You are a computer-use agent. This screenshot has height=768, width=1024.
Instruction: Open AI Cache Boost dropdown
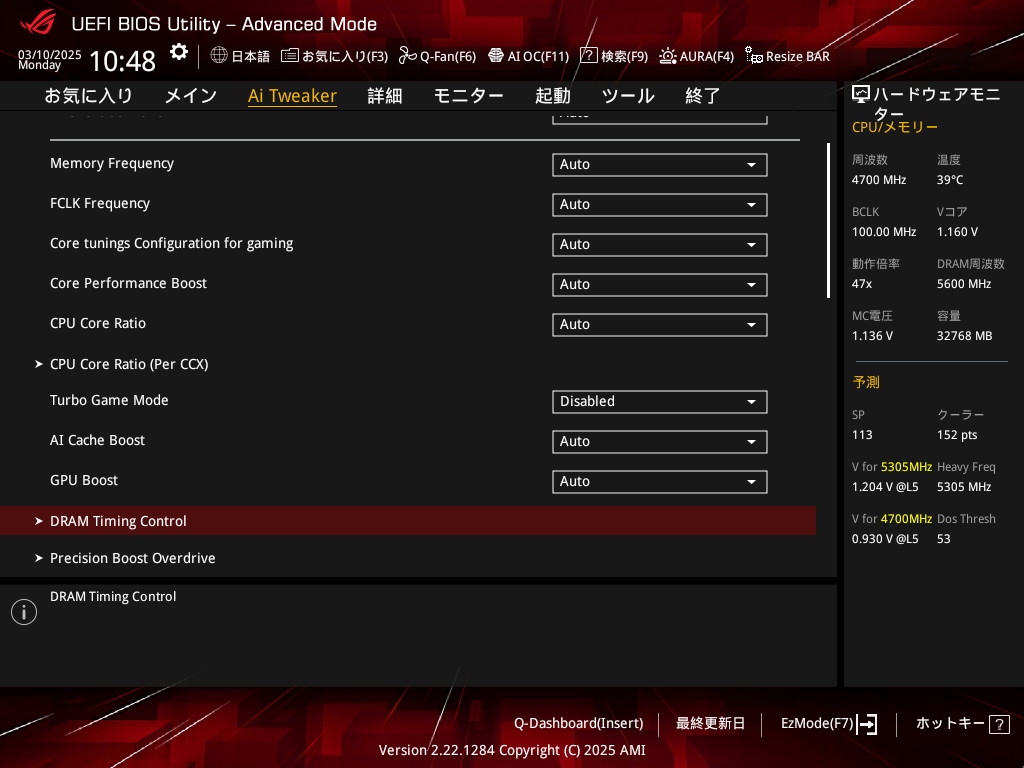[x=660, y=441]
